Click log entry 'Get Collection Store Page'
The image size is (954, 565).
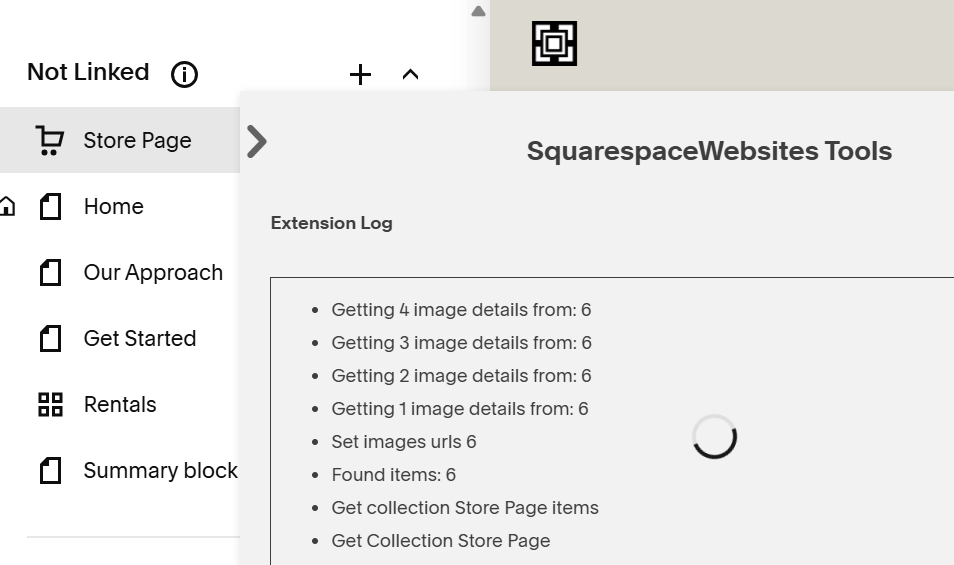pos(440,541)
